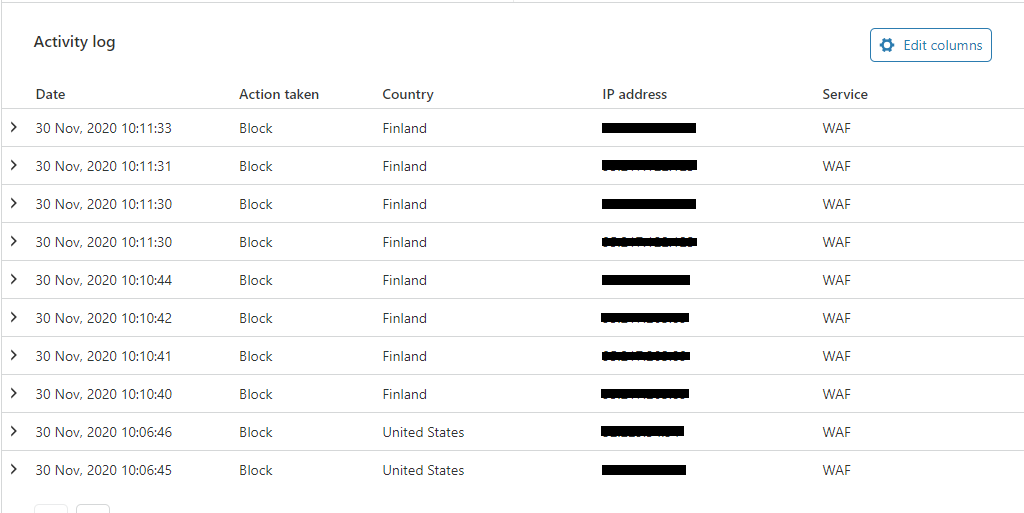The width and height of the screenshot is (1024, 513).
Task: Expand the 10:11:31 log entry chevron
Action: [14, 165]
